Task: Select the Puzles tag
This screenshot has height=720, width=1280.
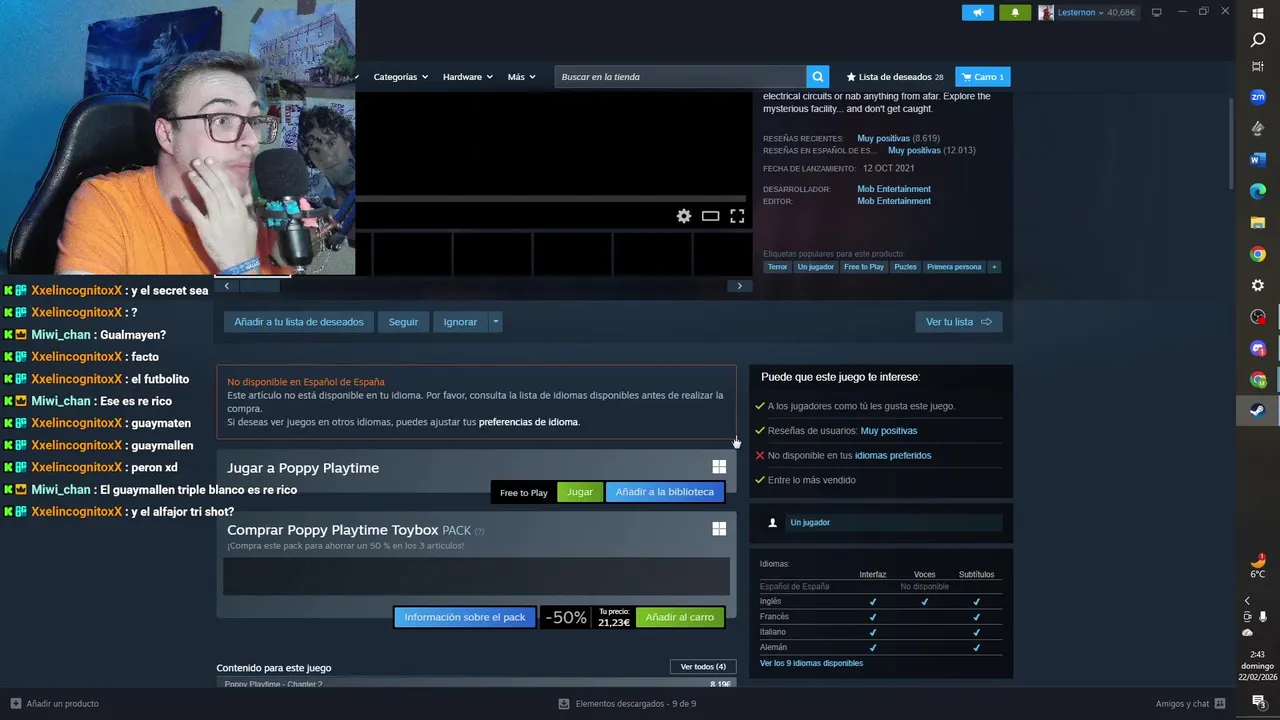Action: (905, 267)
